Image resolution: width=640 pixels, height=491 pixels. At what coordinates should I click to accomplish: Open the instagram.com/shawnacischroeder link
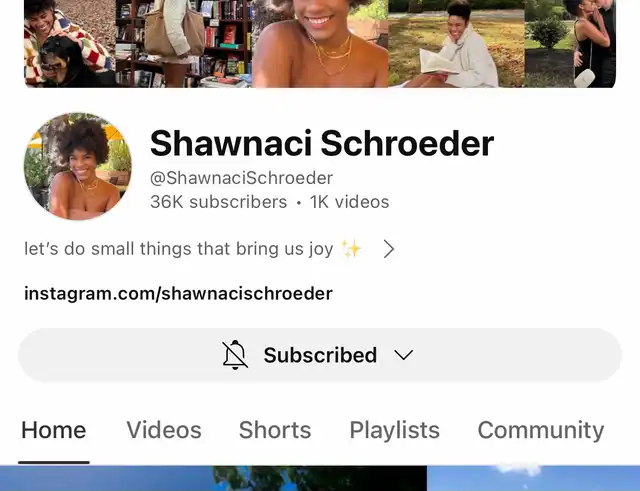click(x=178, y=294)
